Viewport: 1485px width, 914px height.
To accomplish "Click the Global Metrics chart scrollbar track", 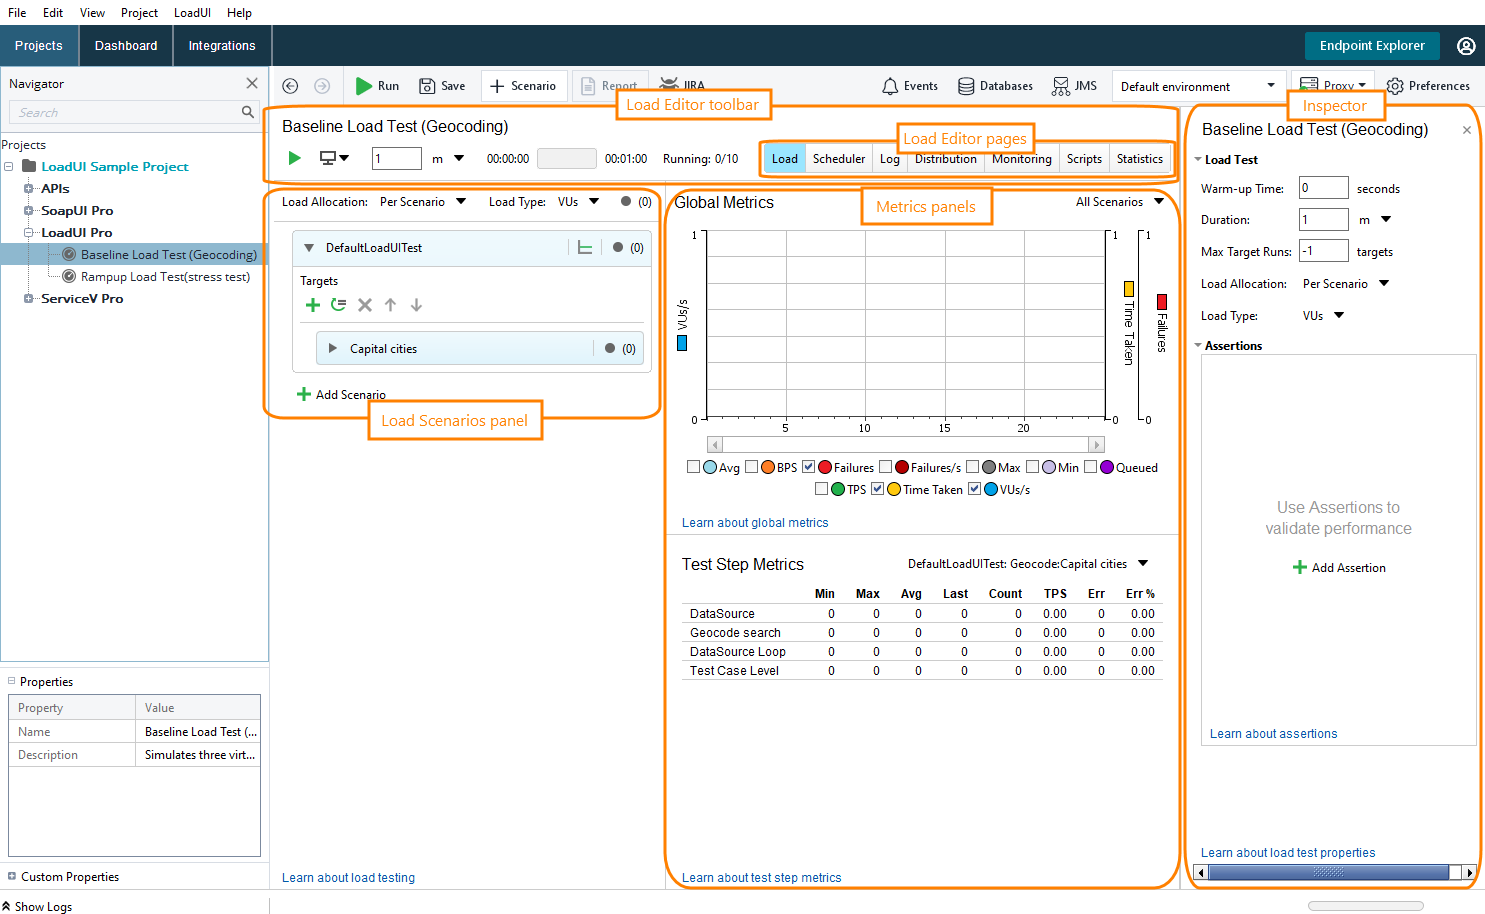I will [906, 445].
